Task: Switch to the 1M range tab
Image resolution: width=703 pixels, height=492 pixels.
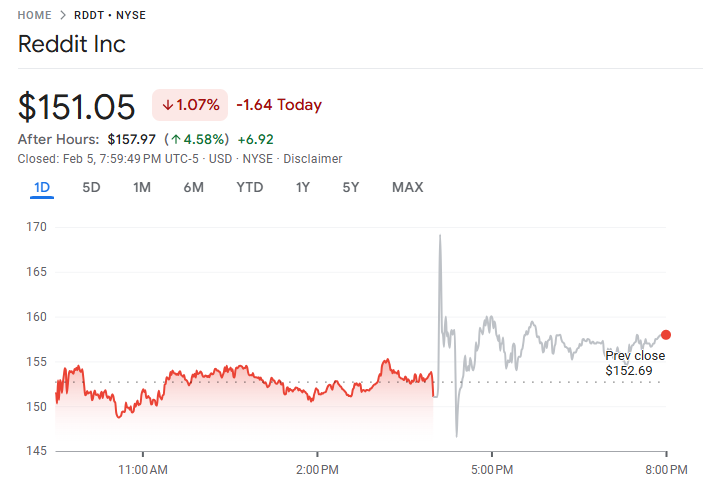Action: (142, 187)
